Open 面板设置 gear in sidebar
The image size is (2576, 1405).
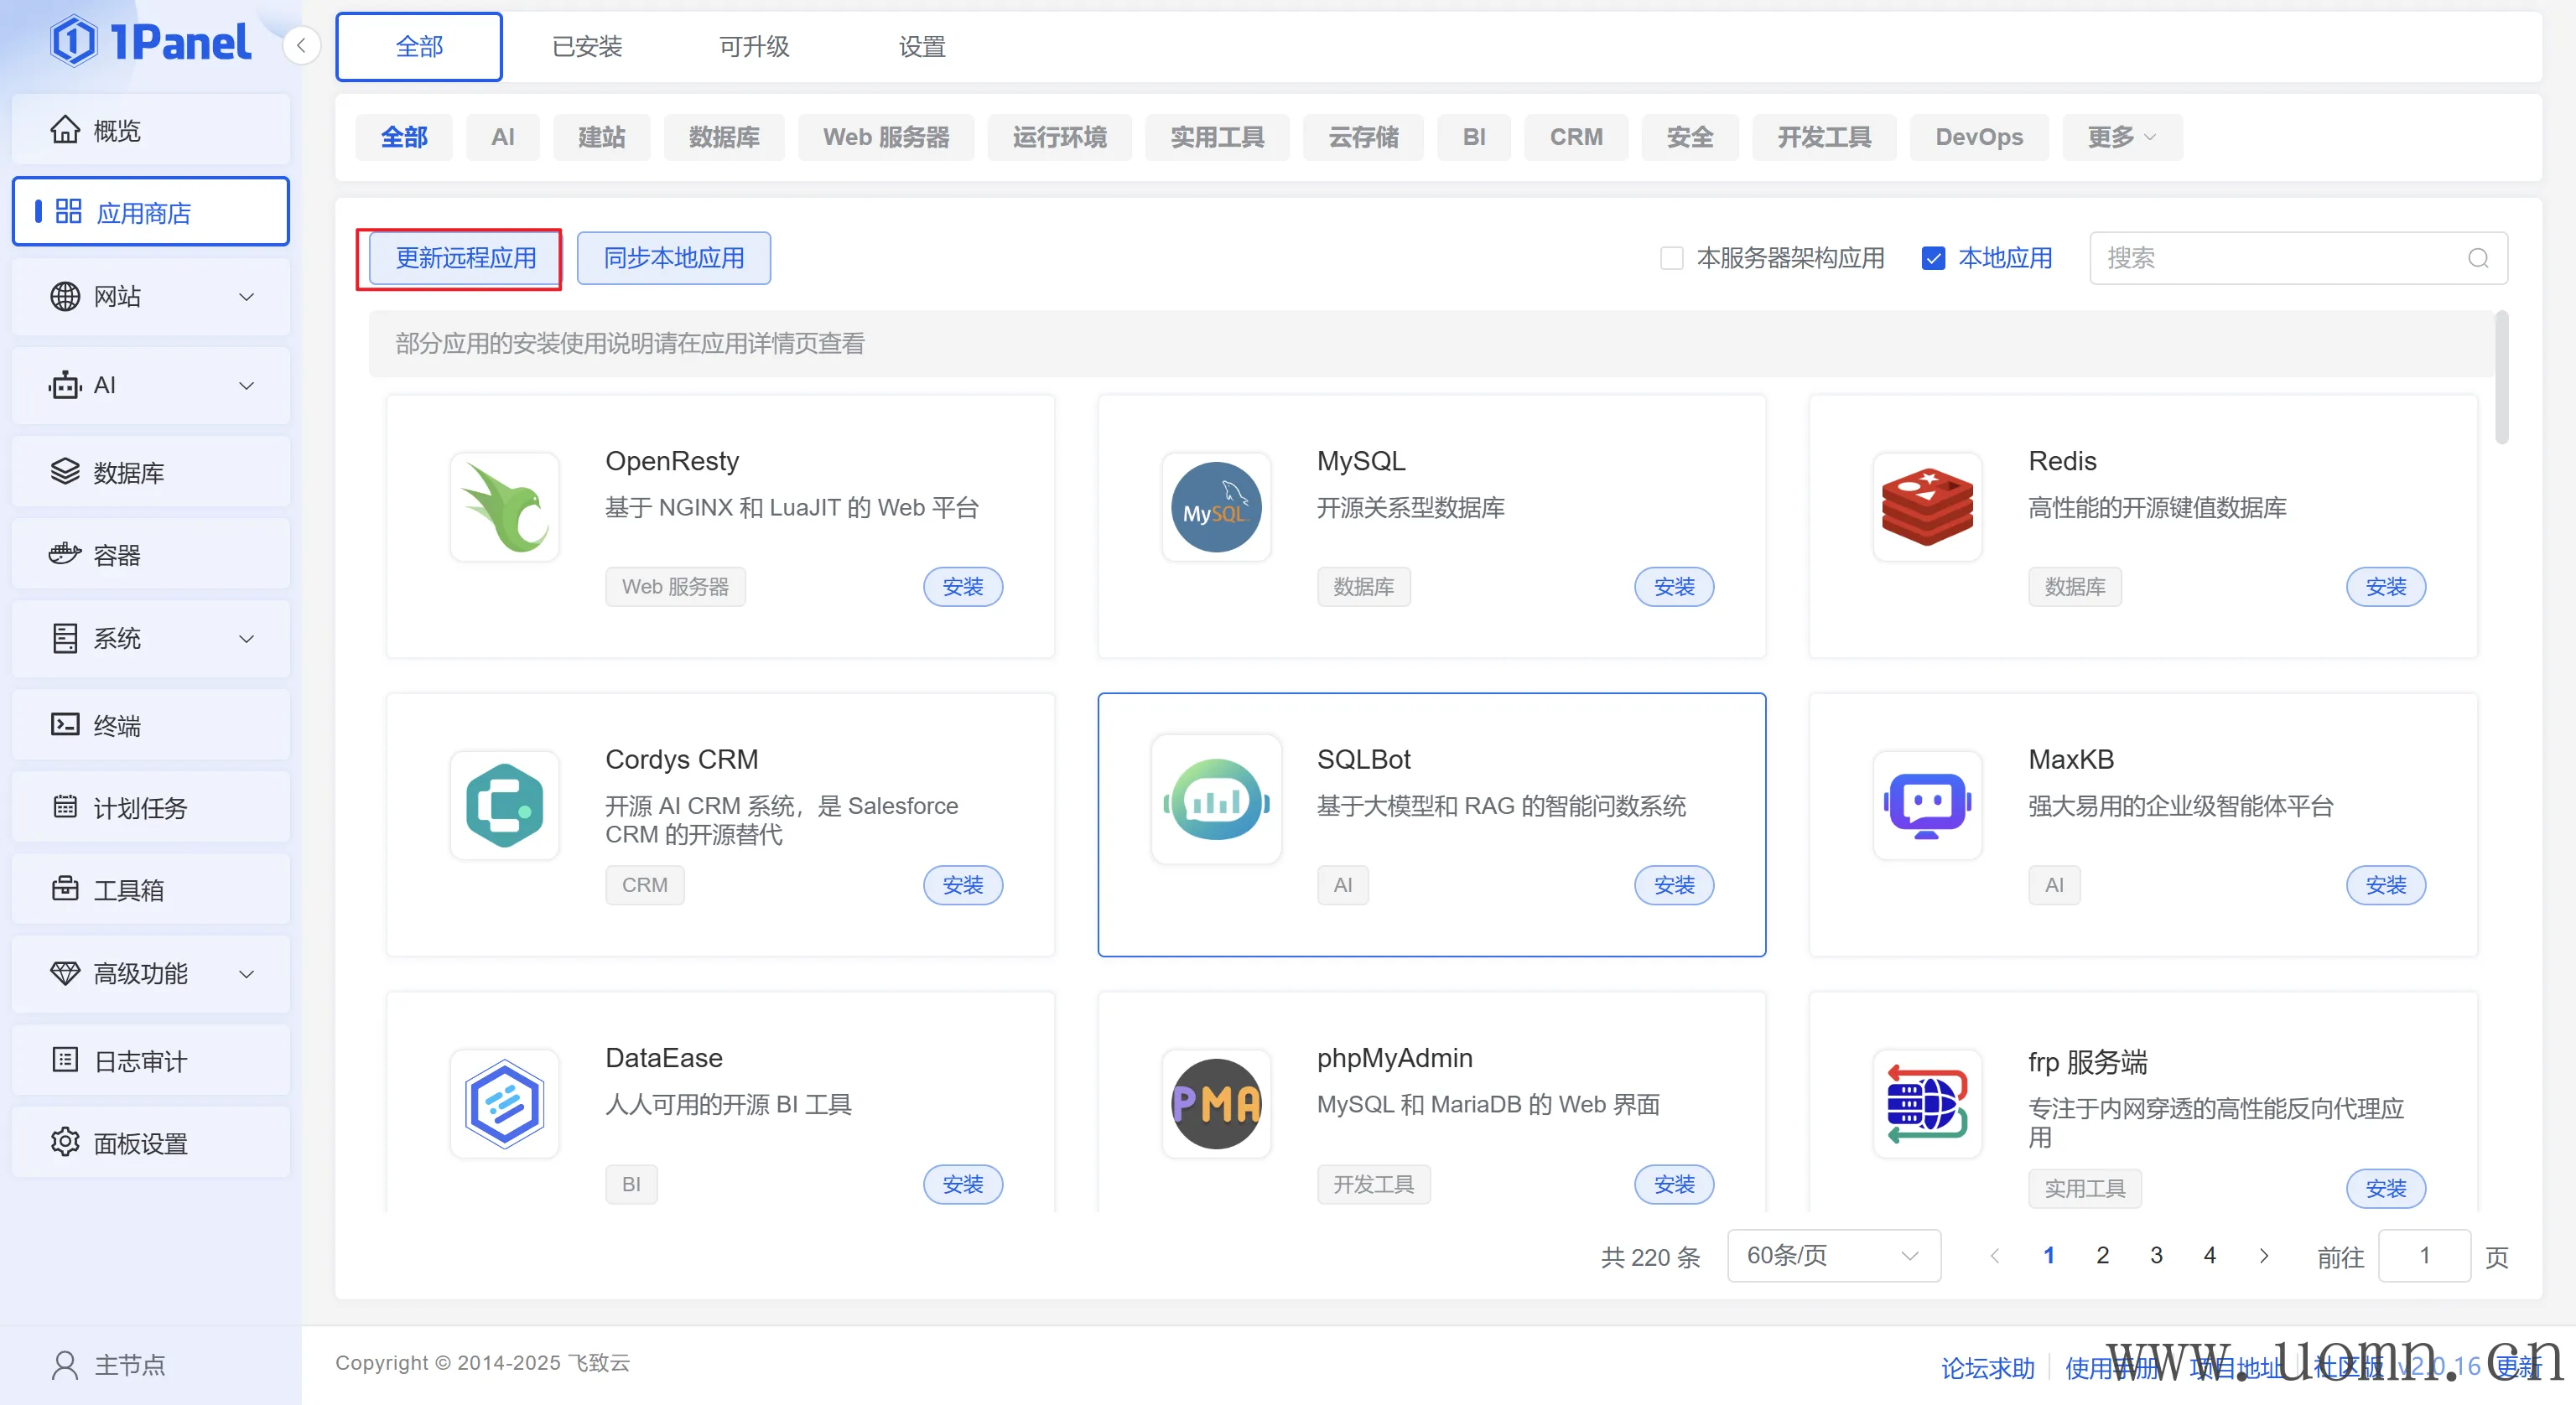click(65, 1142)
